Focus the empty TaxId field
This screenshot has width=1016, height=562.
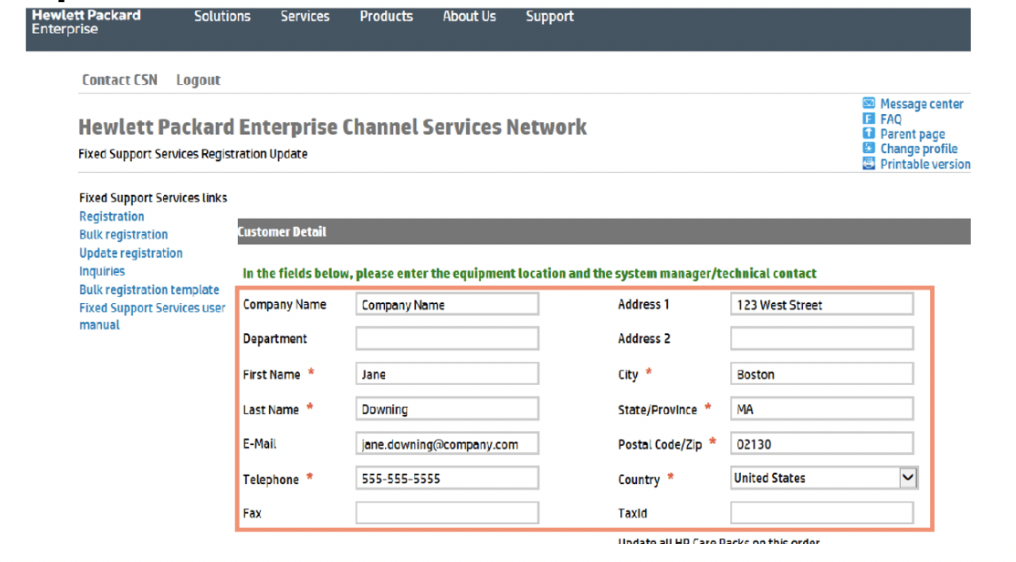tap(822, 513)
